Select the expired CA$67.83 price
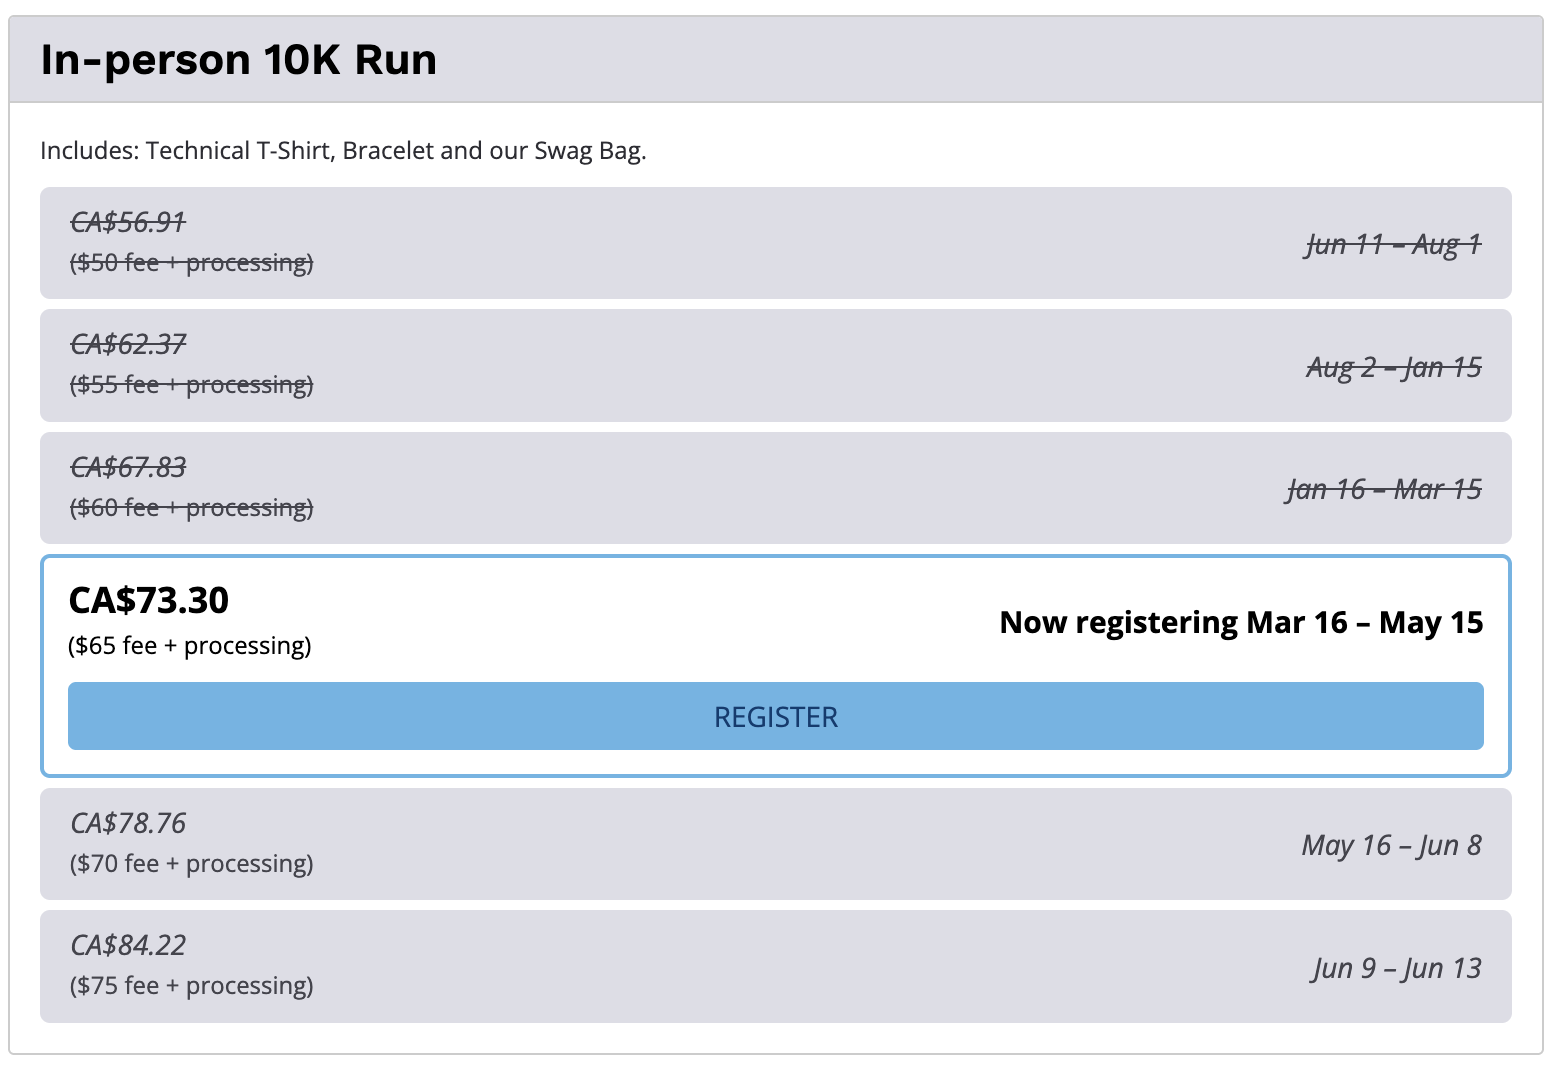1556x1066 pixels. pyautogui.click(x=128, y=467)
